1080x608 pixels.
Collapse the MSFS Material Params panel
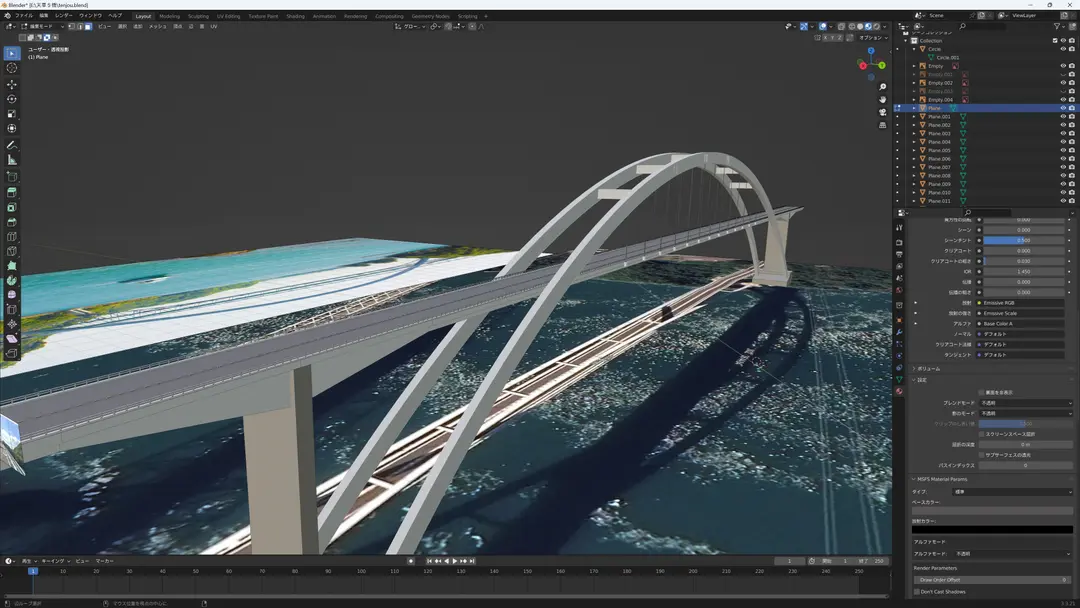pyautogui.click(x=914, y=479)
